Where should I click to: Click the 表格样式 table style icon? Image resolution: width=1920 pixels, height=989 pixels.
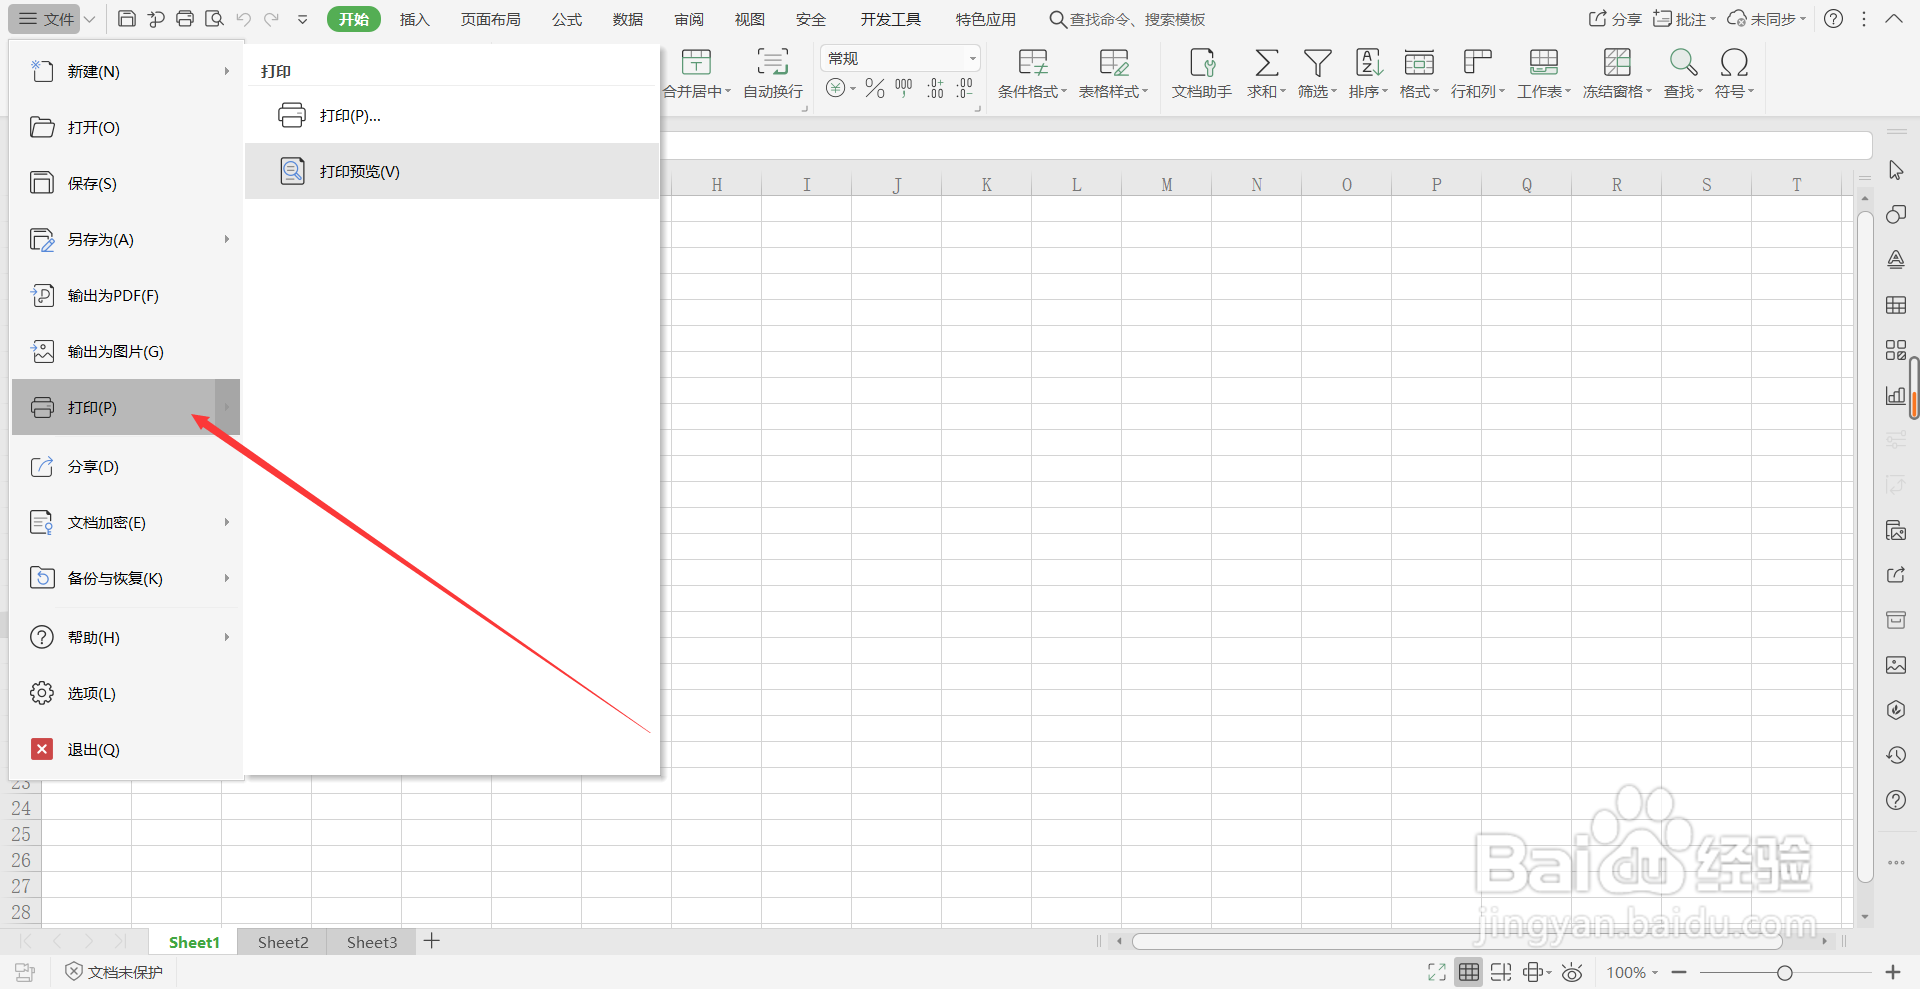click(x=1113, y=63)
